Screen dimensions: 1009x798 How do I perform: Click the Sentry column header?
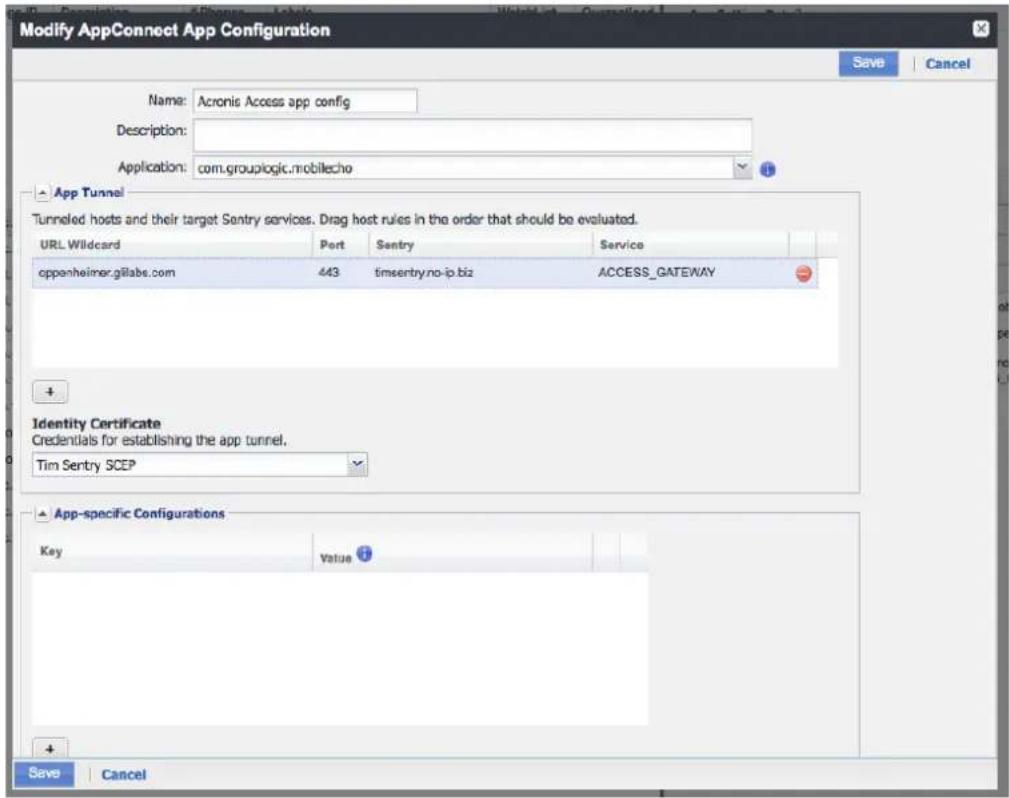480,245
